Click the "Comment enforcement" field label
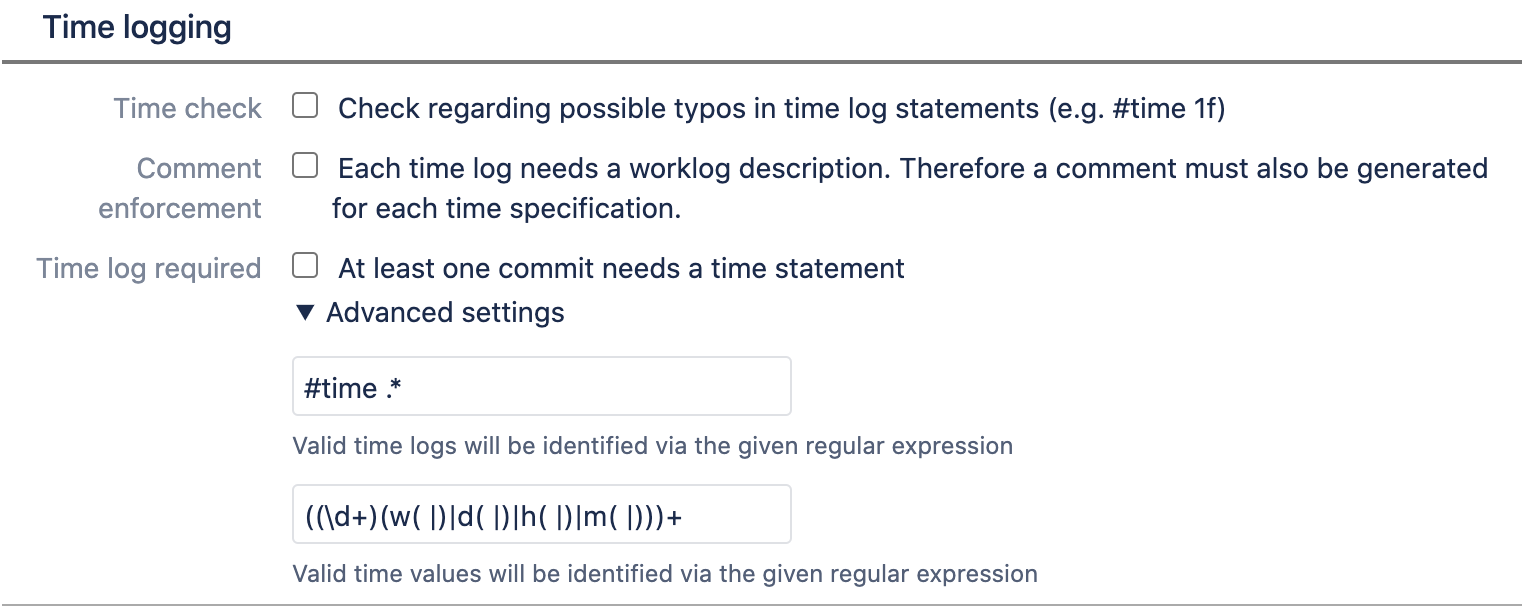This screenshot has width=1526, height=606. (x=181, y=188)
